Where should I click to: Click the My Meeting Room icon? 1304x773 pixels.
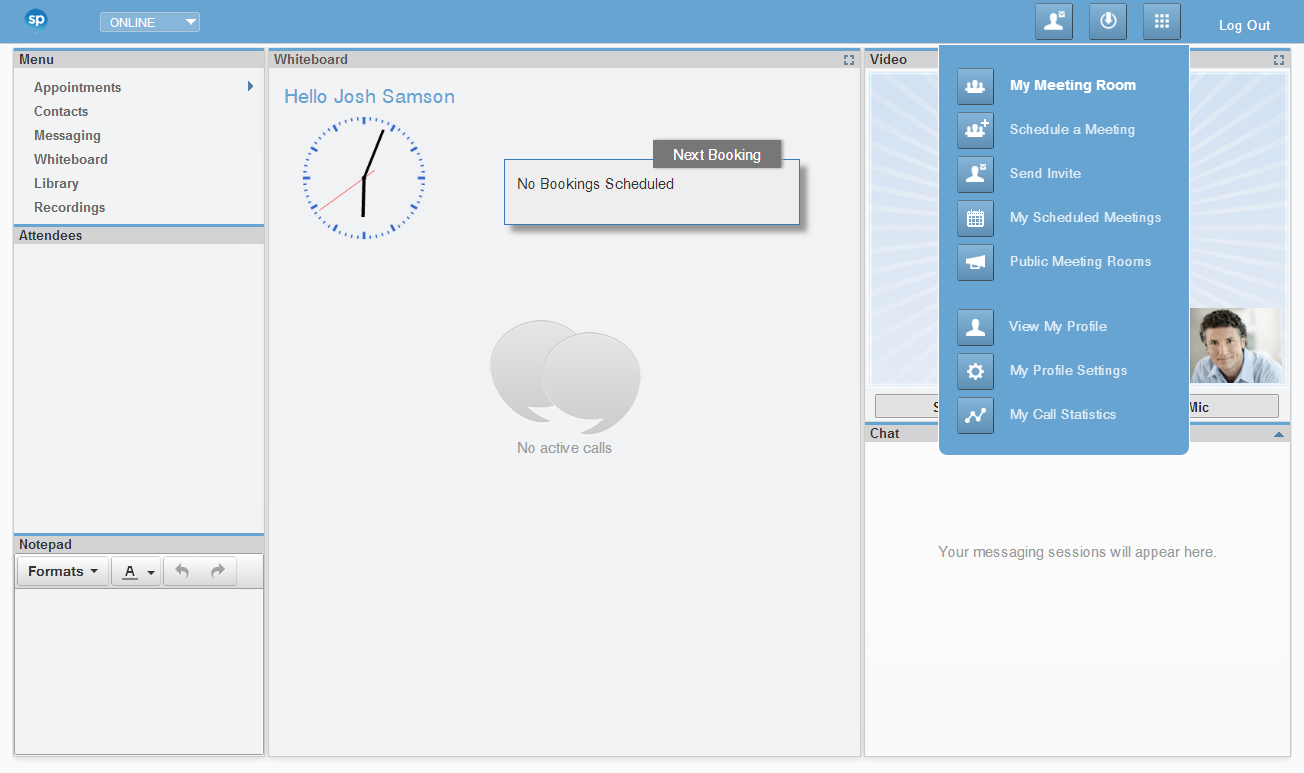click(x=975, y=86)
